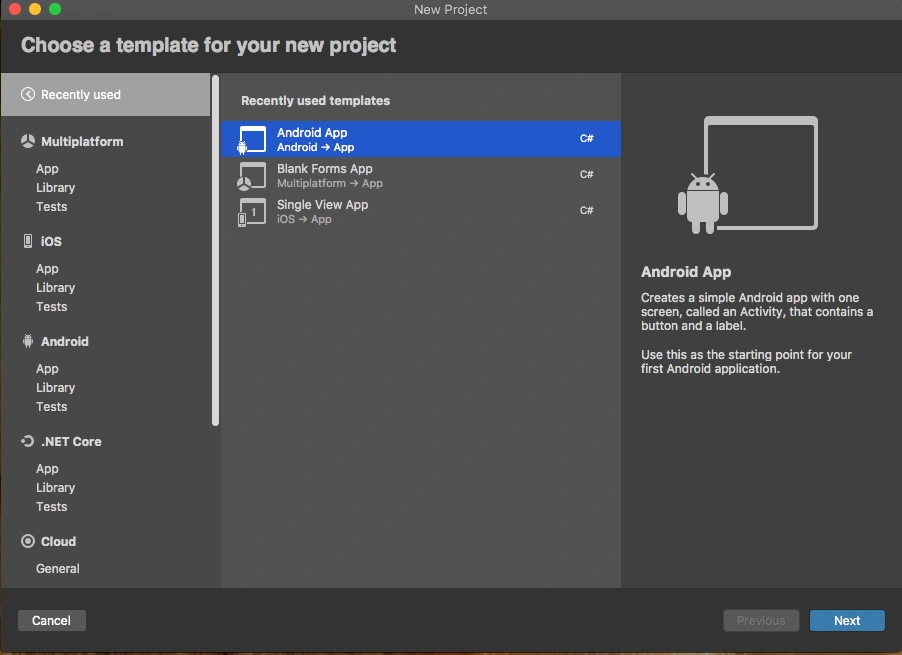The image size is (902, 655).
Task: Open C# language selector for Single View App
Action: 586,210
